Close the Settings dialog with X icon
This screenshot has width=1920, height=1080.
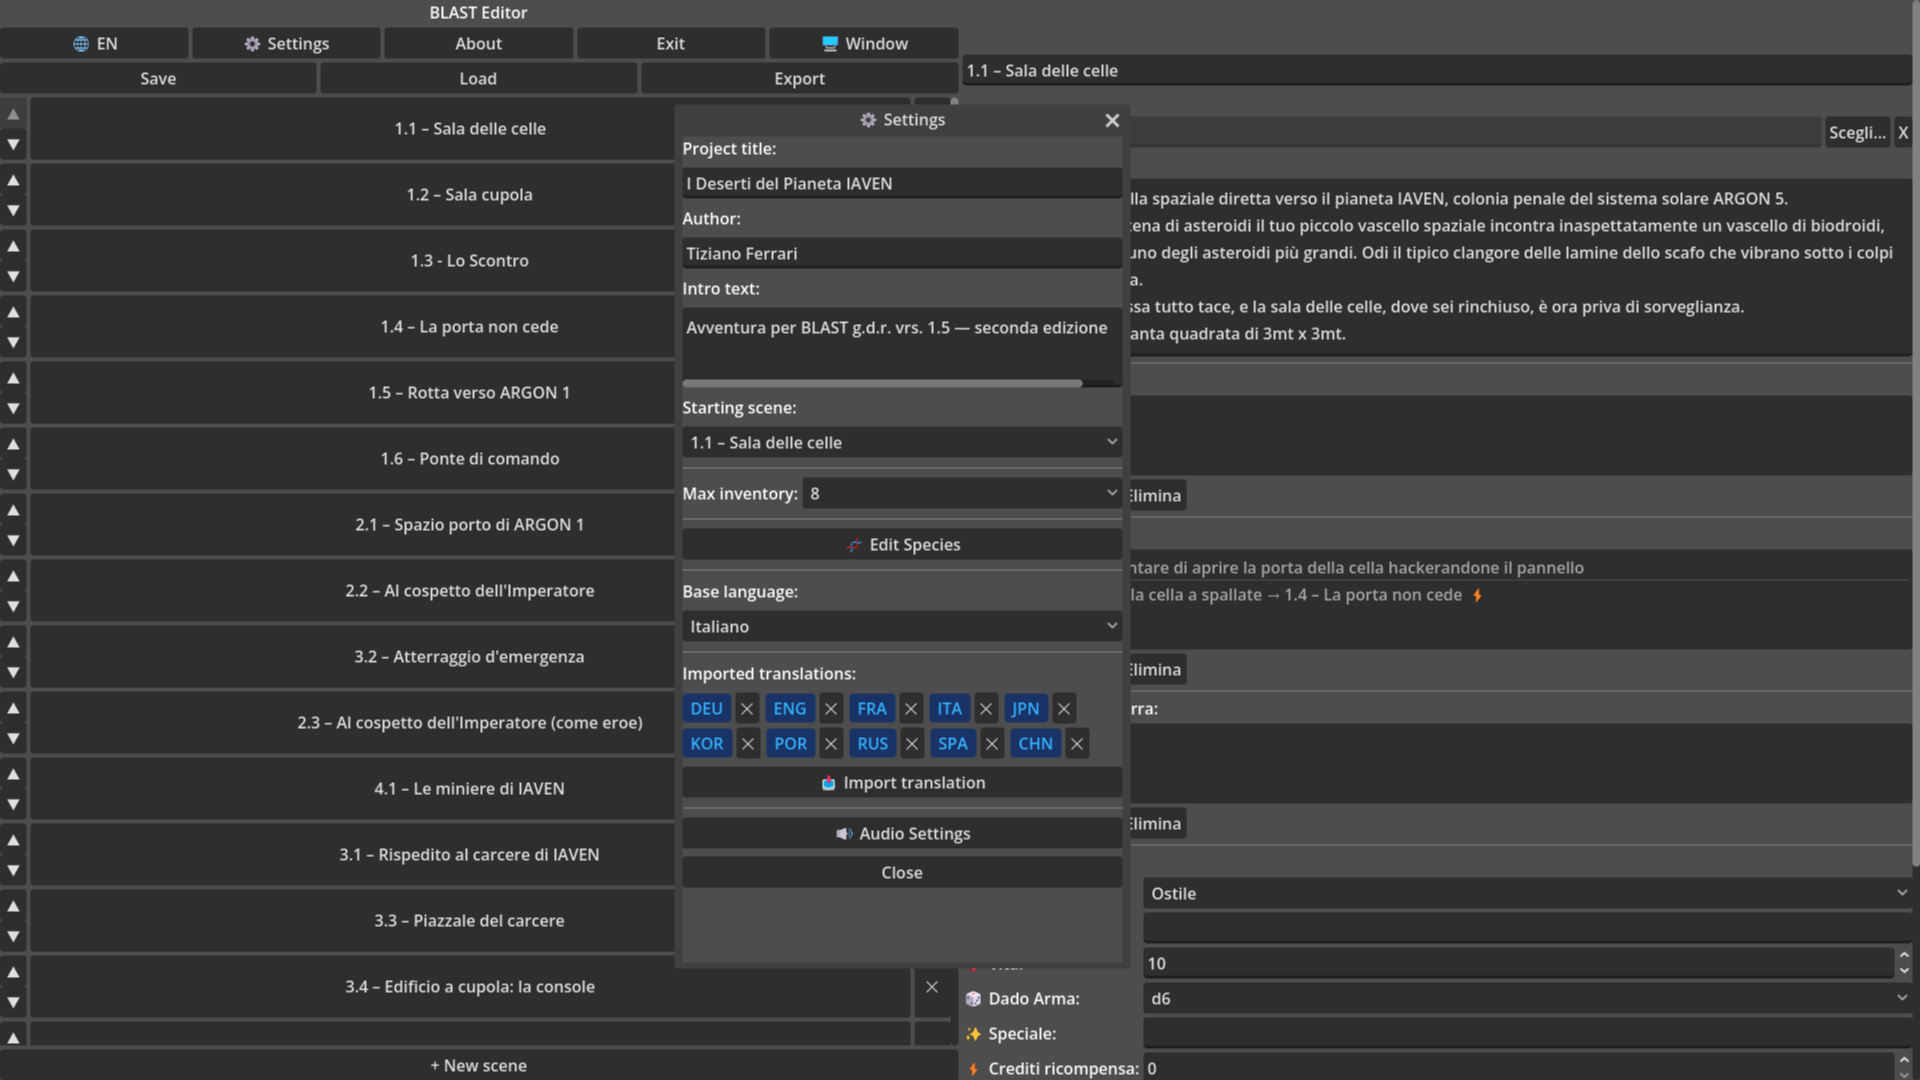(1112, 120)
